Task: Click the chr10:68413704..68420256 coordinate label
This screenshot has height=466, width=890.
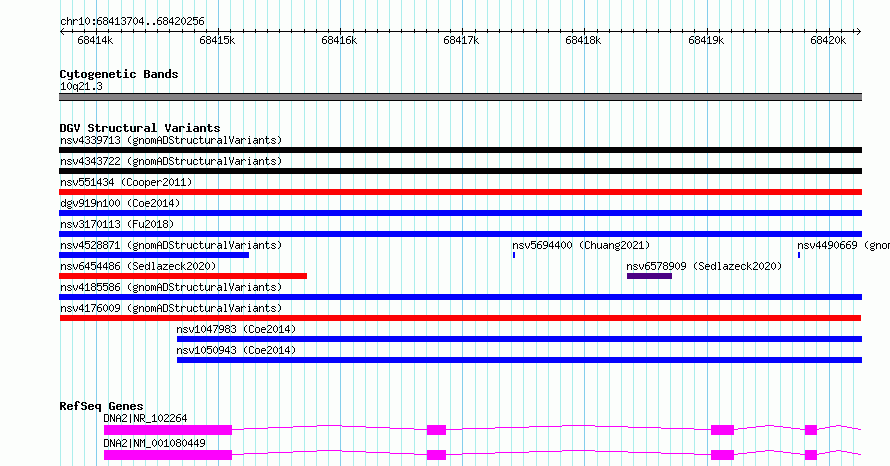Action: (132, 22)
